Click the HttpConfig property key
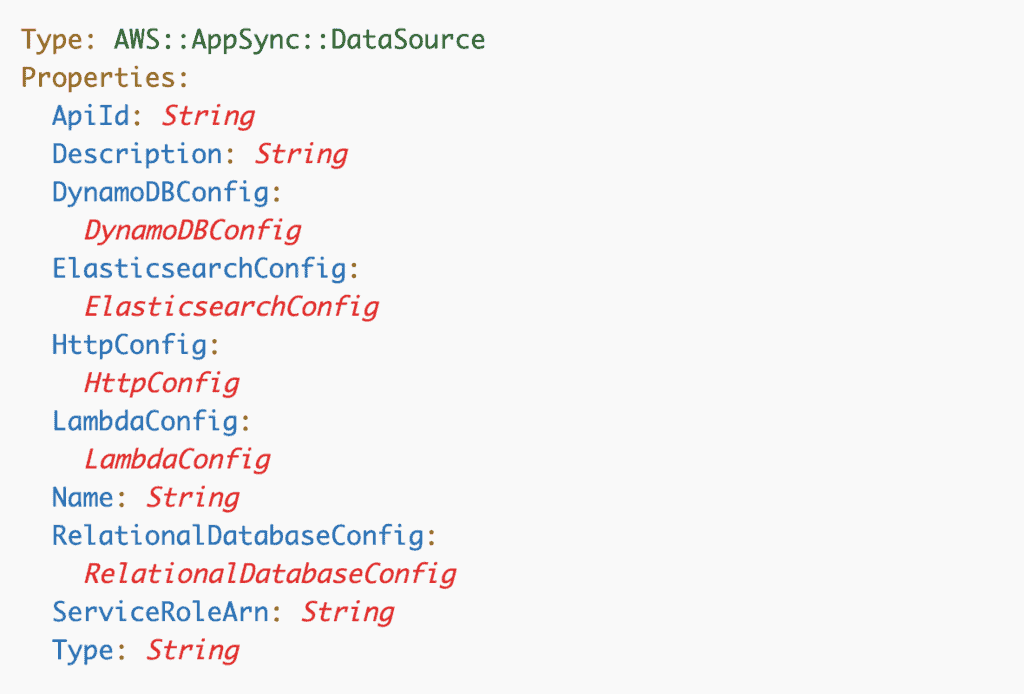Image resolution: width=1024 pixels, height=694 pixels. point(129,345)
